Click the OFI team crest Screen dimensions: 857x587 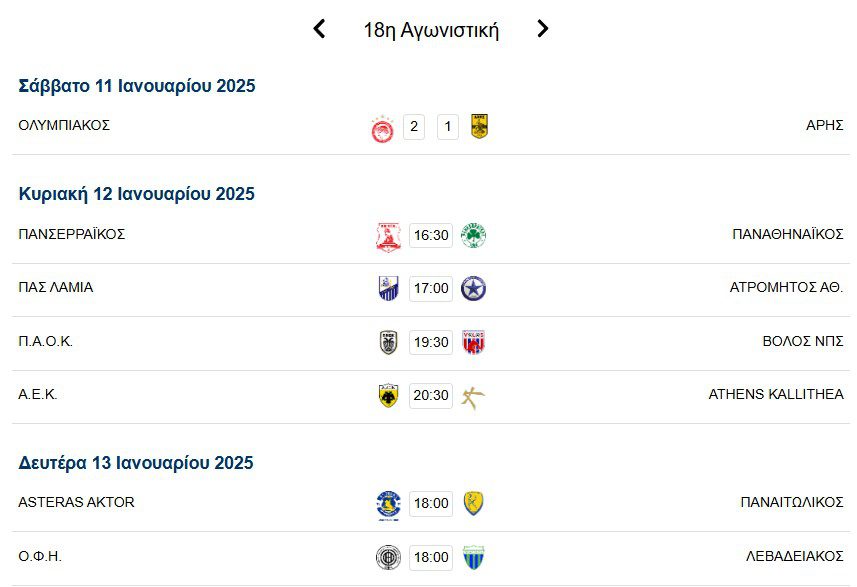388,557
